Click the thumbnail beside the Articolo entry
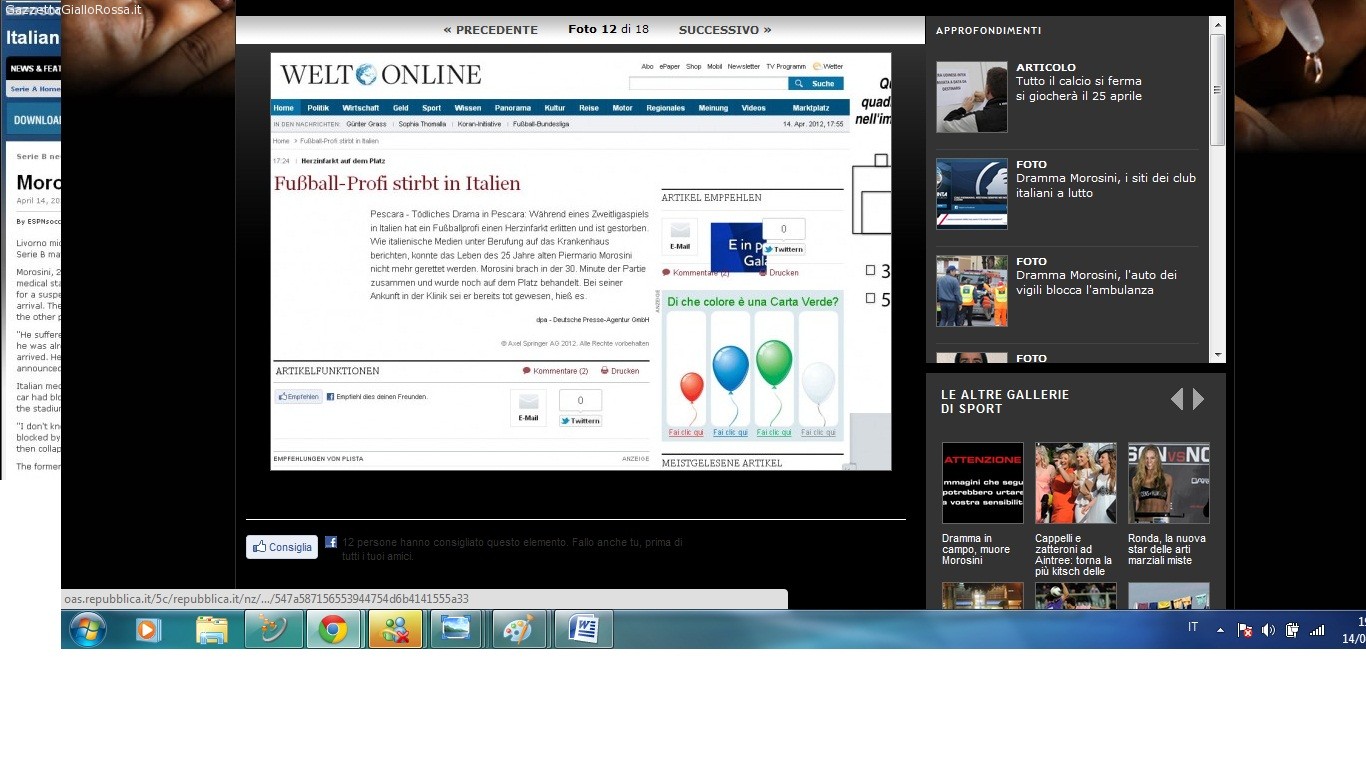1366x768 pixels. click(972, 97)
